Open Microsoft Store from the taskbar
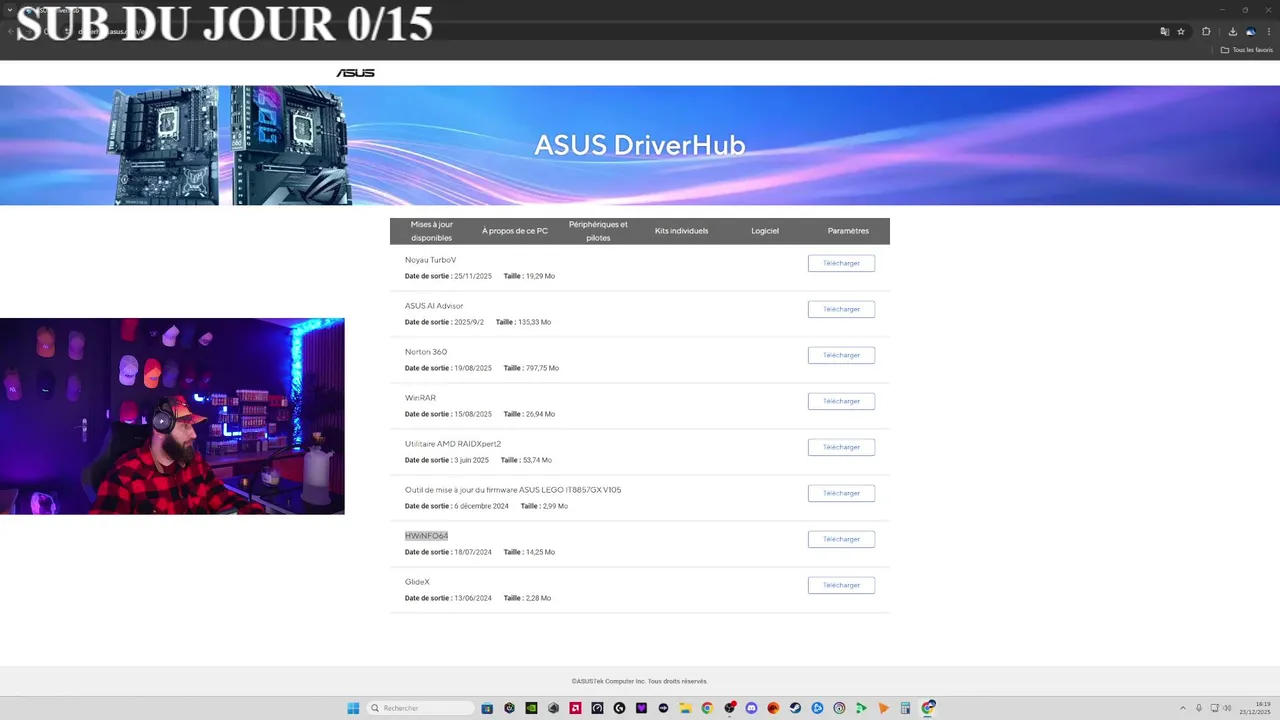 click(487, 708)
